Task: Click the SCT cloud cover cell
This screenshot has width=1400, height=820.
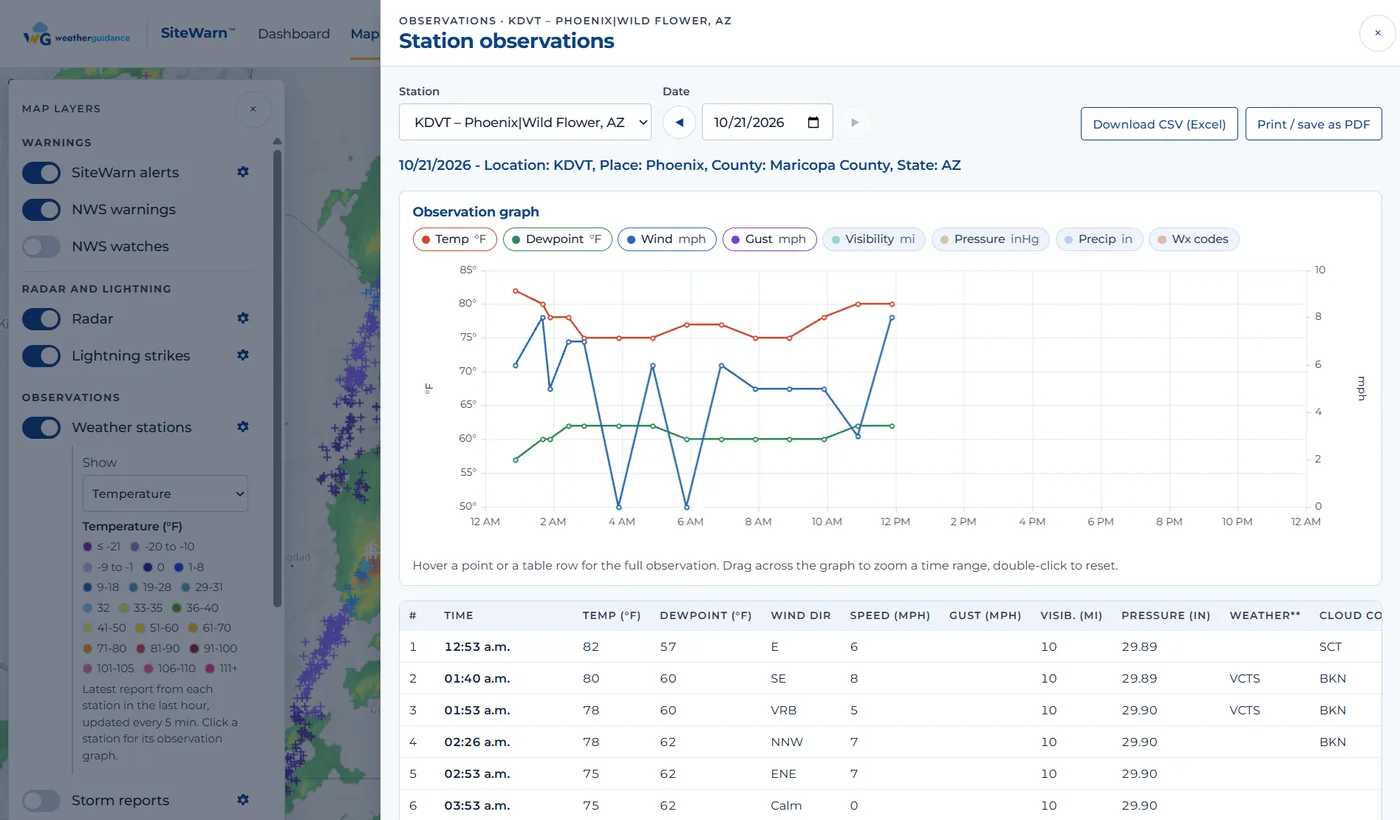Action: (x=1330, y=647)
